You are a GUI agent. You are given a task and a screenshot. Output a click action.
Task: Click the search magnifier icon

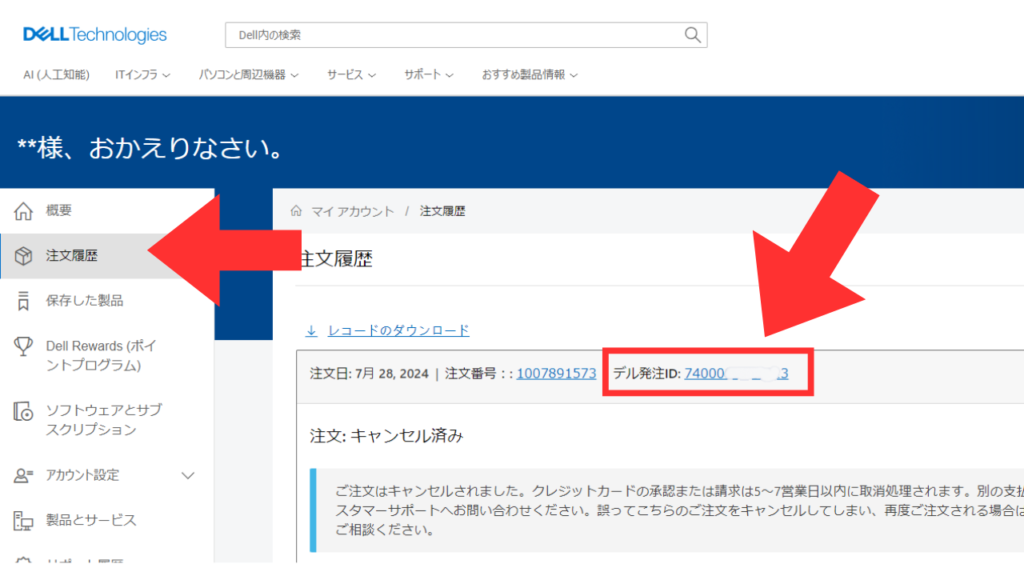coord(692,35)
